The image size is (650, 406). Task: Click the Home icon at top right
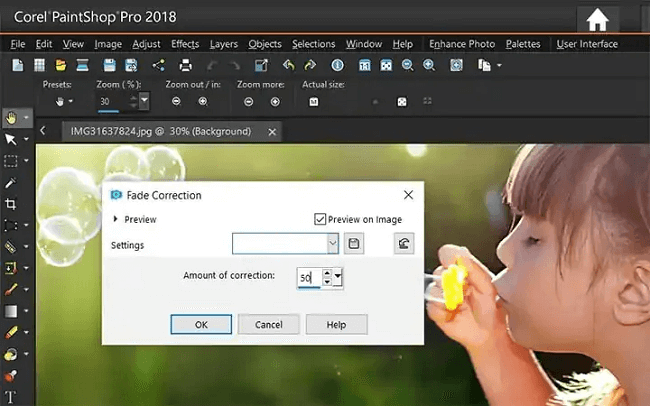click(597, 20)
